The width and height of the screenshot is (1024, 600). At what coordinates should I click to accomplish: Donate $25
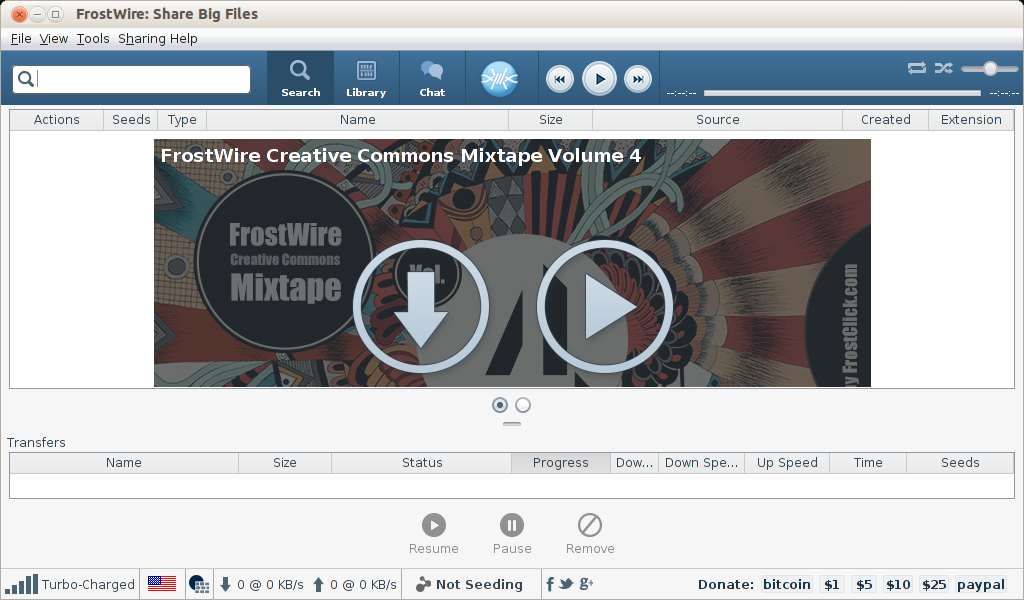(x=934, y=584)
